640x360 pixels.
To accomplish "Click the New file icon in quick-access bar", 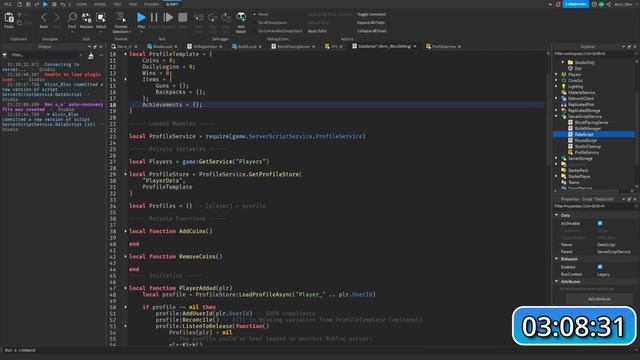I will [19, 4].
